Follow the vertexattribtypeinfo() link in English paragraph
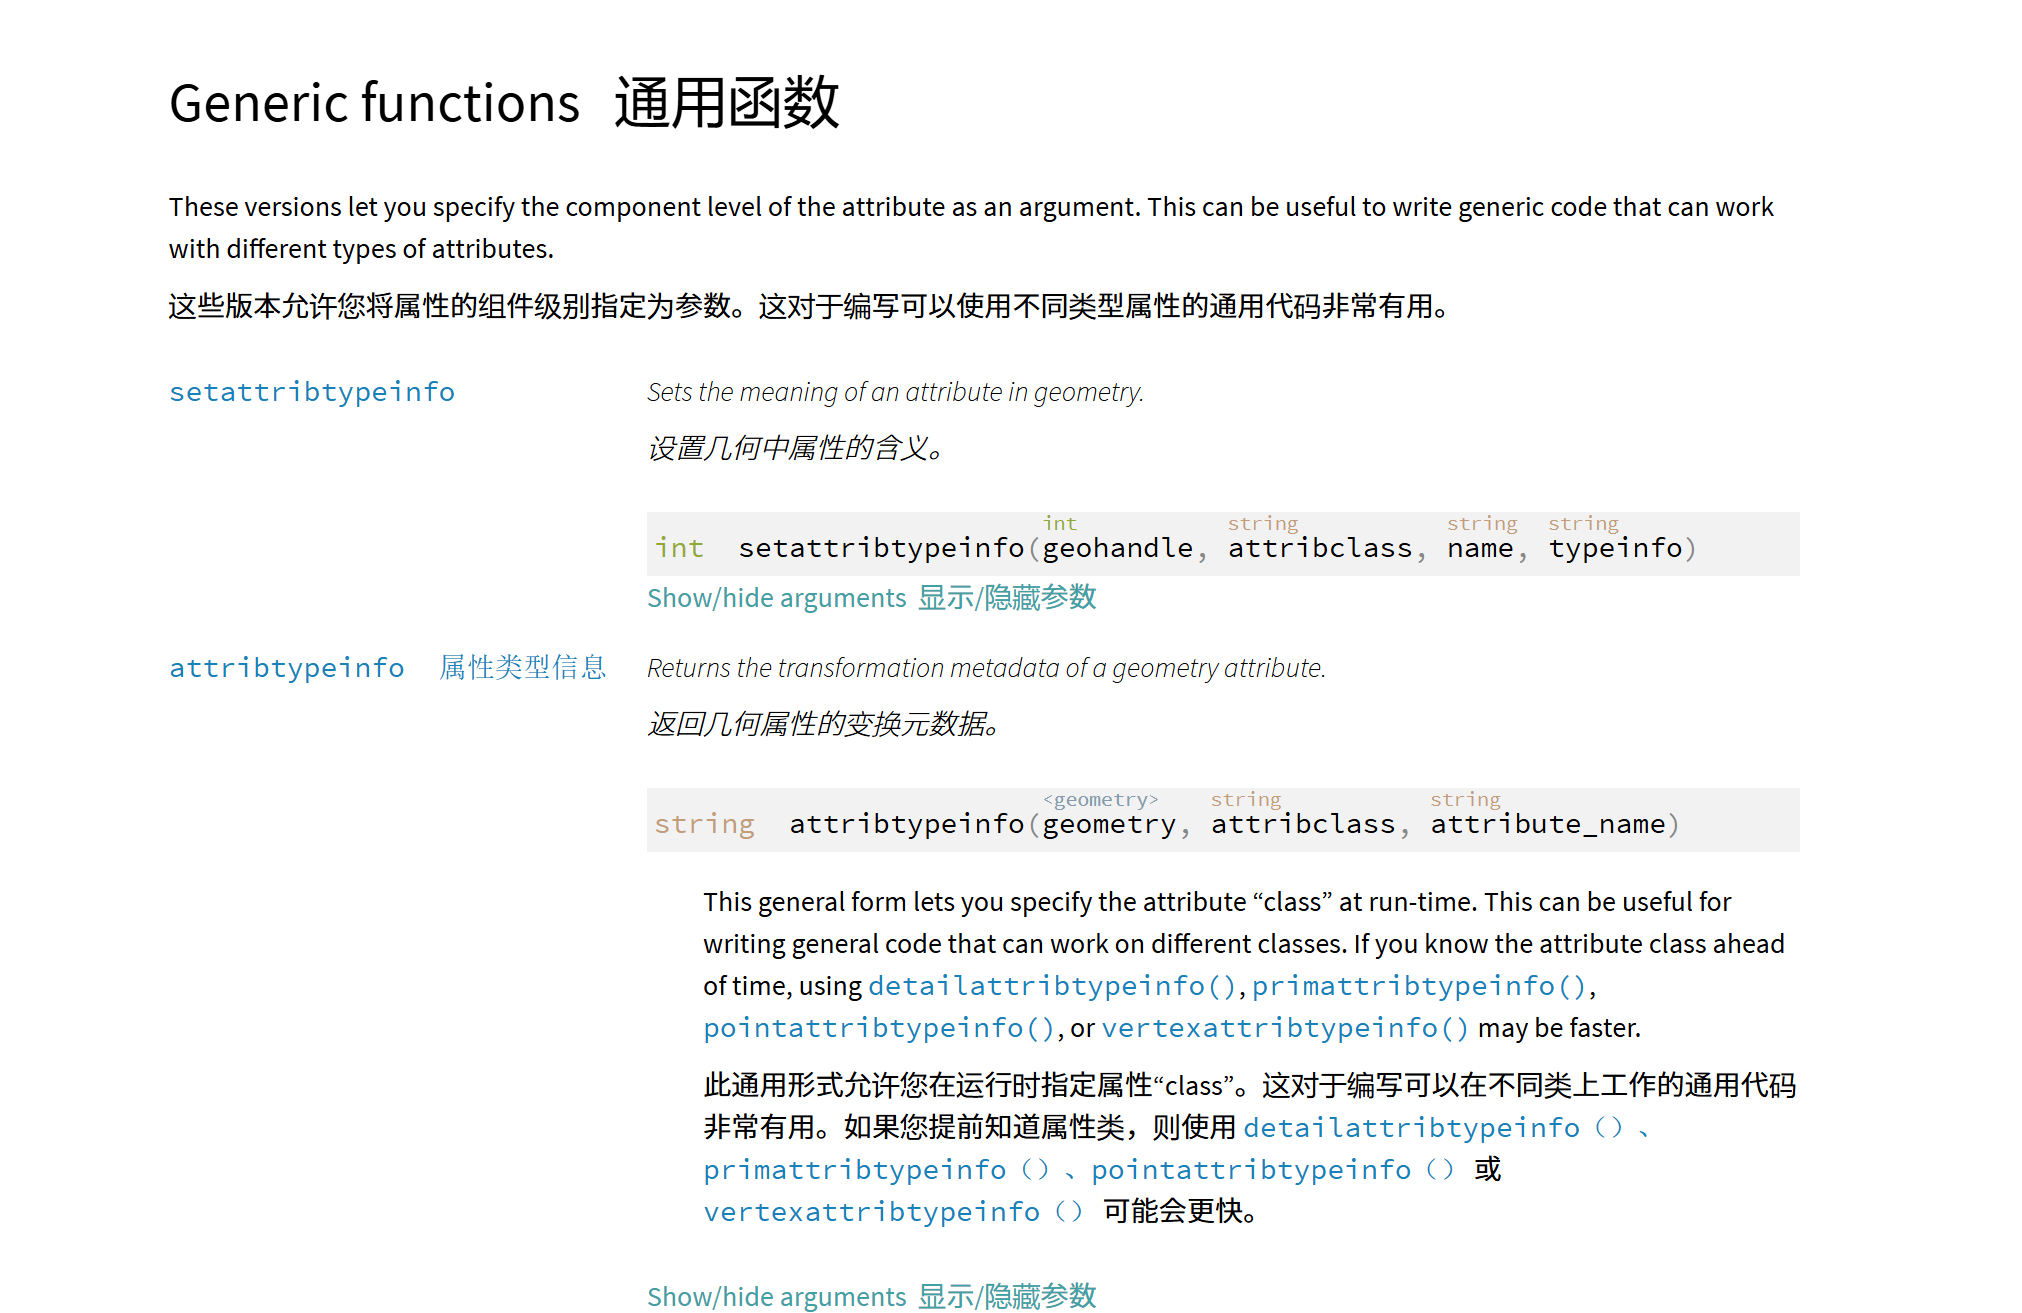2022x1313 pixels. [x=1285, y=1028]
